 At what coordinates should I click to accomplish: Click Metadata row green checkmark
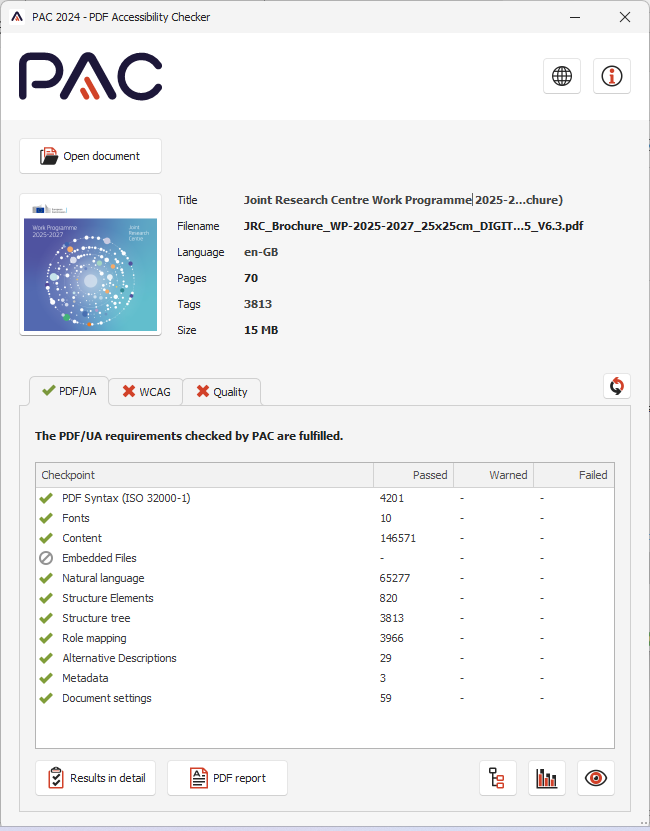(46, 678)
